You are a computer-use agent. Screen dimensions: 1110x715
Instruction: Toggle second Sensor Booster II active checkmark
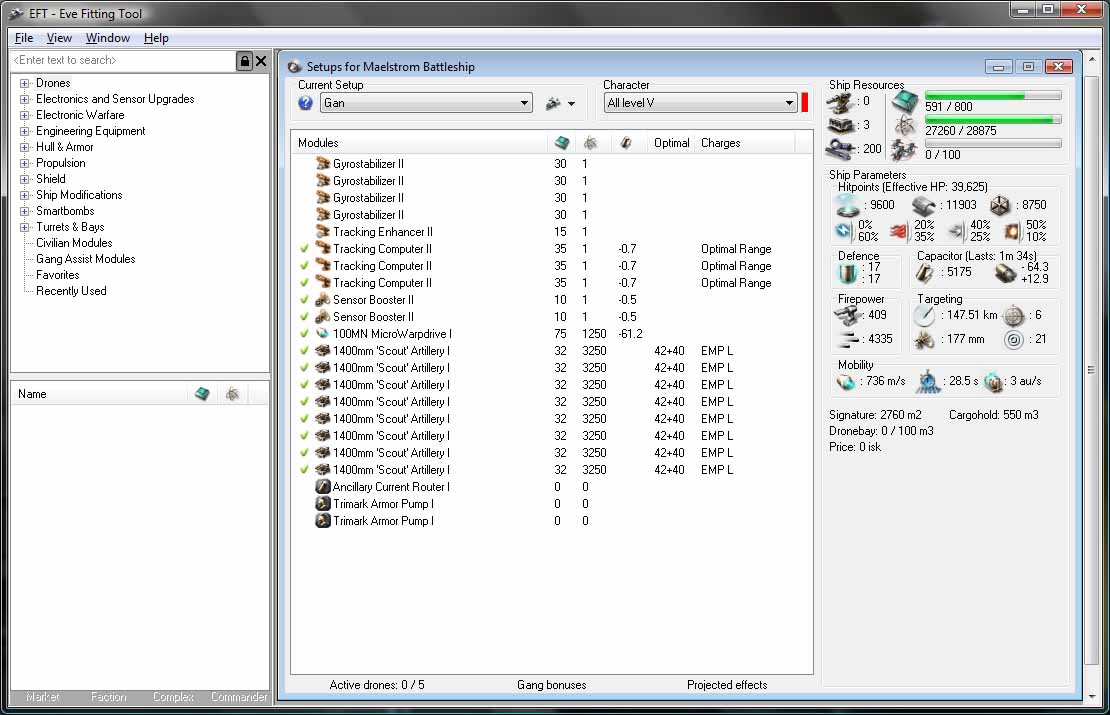click(x=304, y=316)
